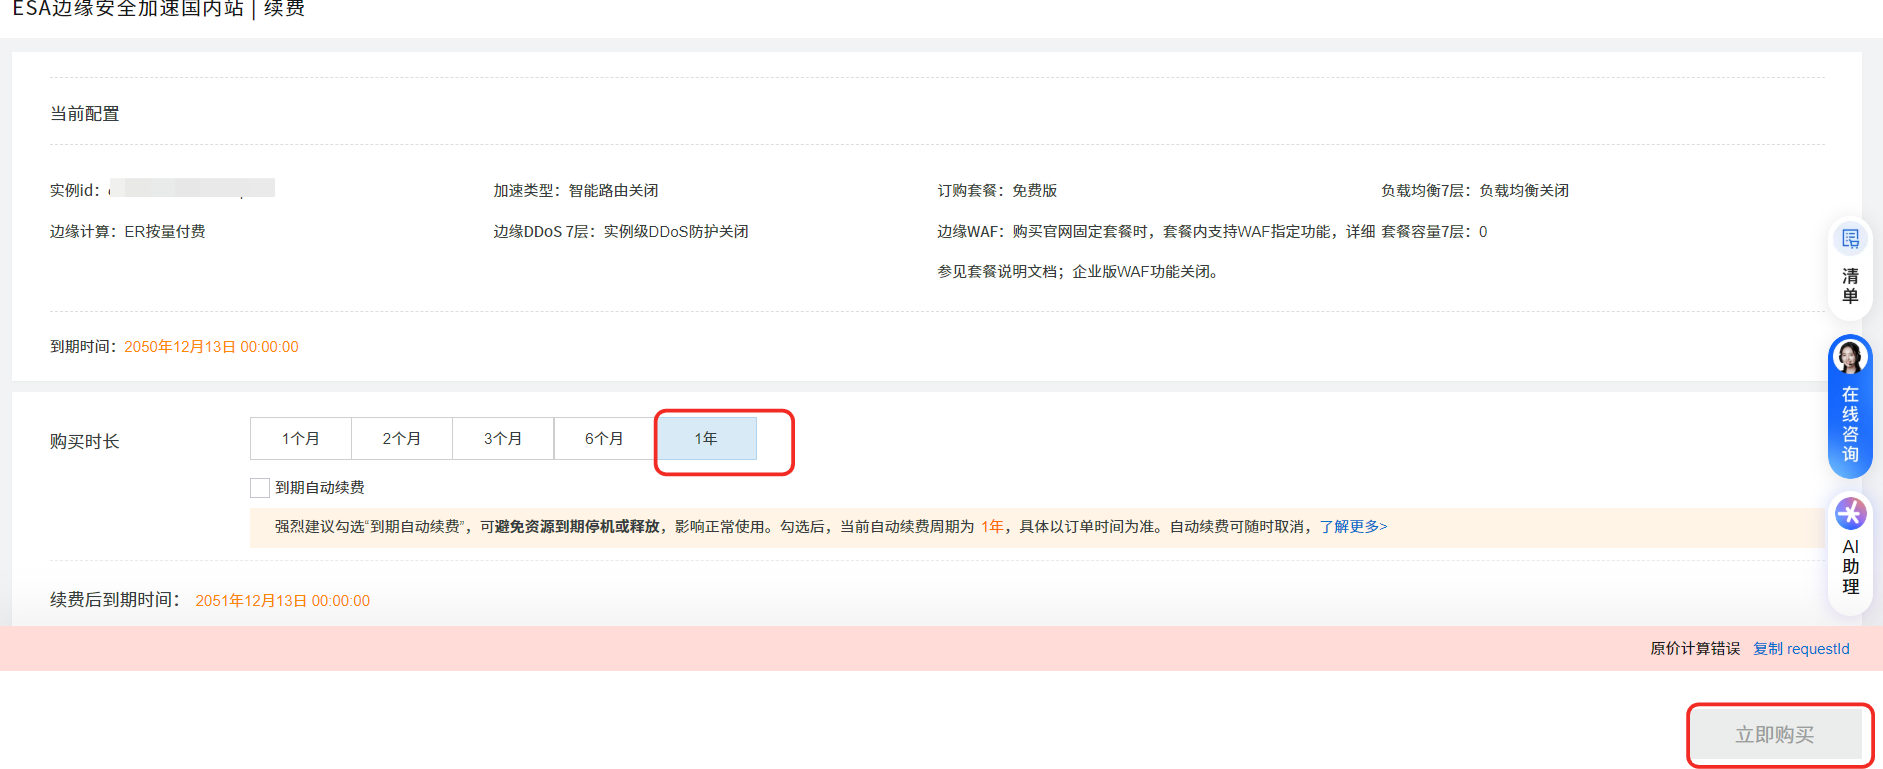Click the masked 实例id value

click(x=191, y=188)
